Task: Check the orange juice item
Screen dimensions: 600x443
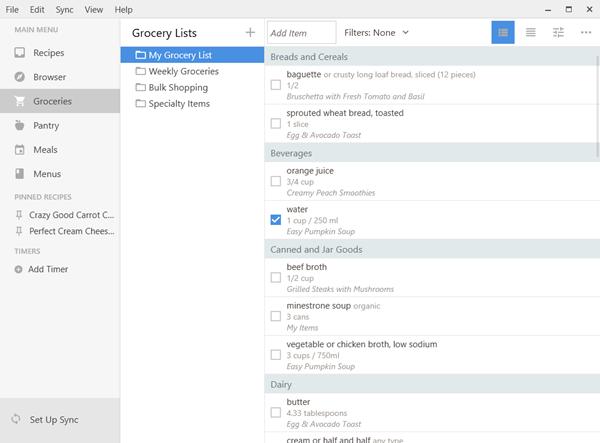Action: pyautogui.click(x=276, y=181)
